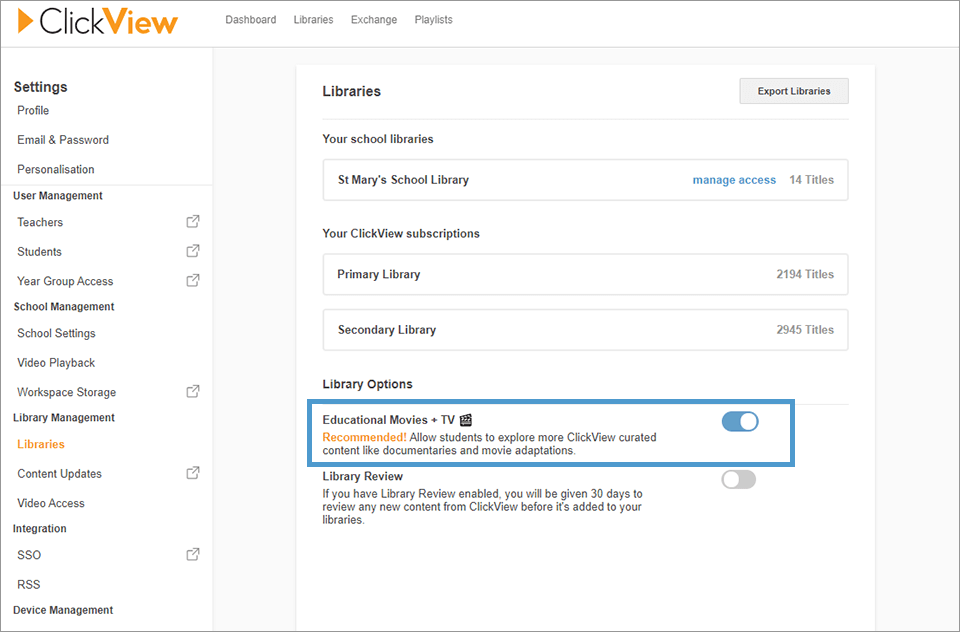
Task: Select Libraries in the top navigation
Action: [x=313, y=19]
